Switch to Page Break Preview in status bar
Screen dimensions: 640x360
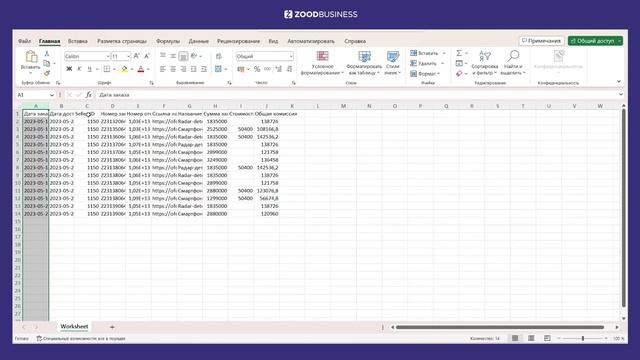pyautogui.click(x=547, y=338)
